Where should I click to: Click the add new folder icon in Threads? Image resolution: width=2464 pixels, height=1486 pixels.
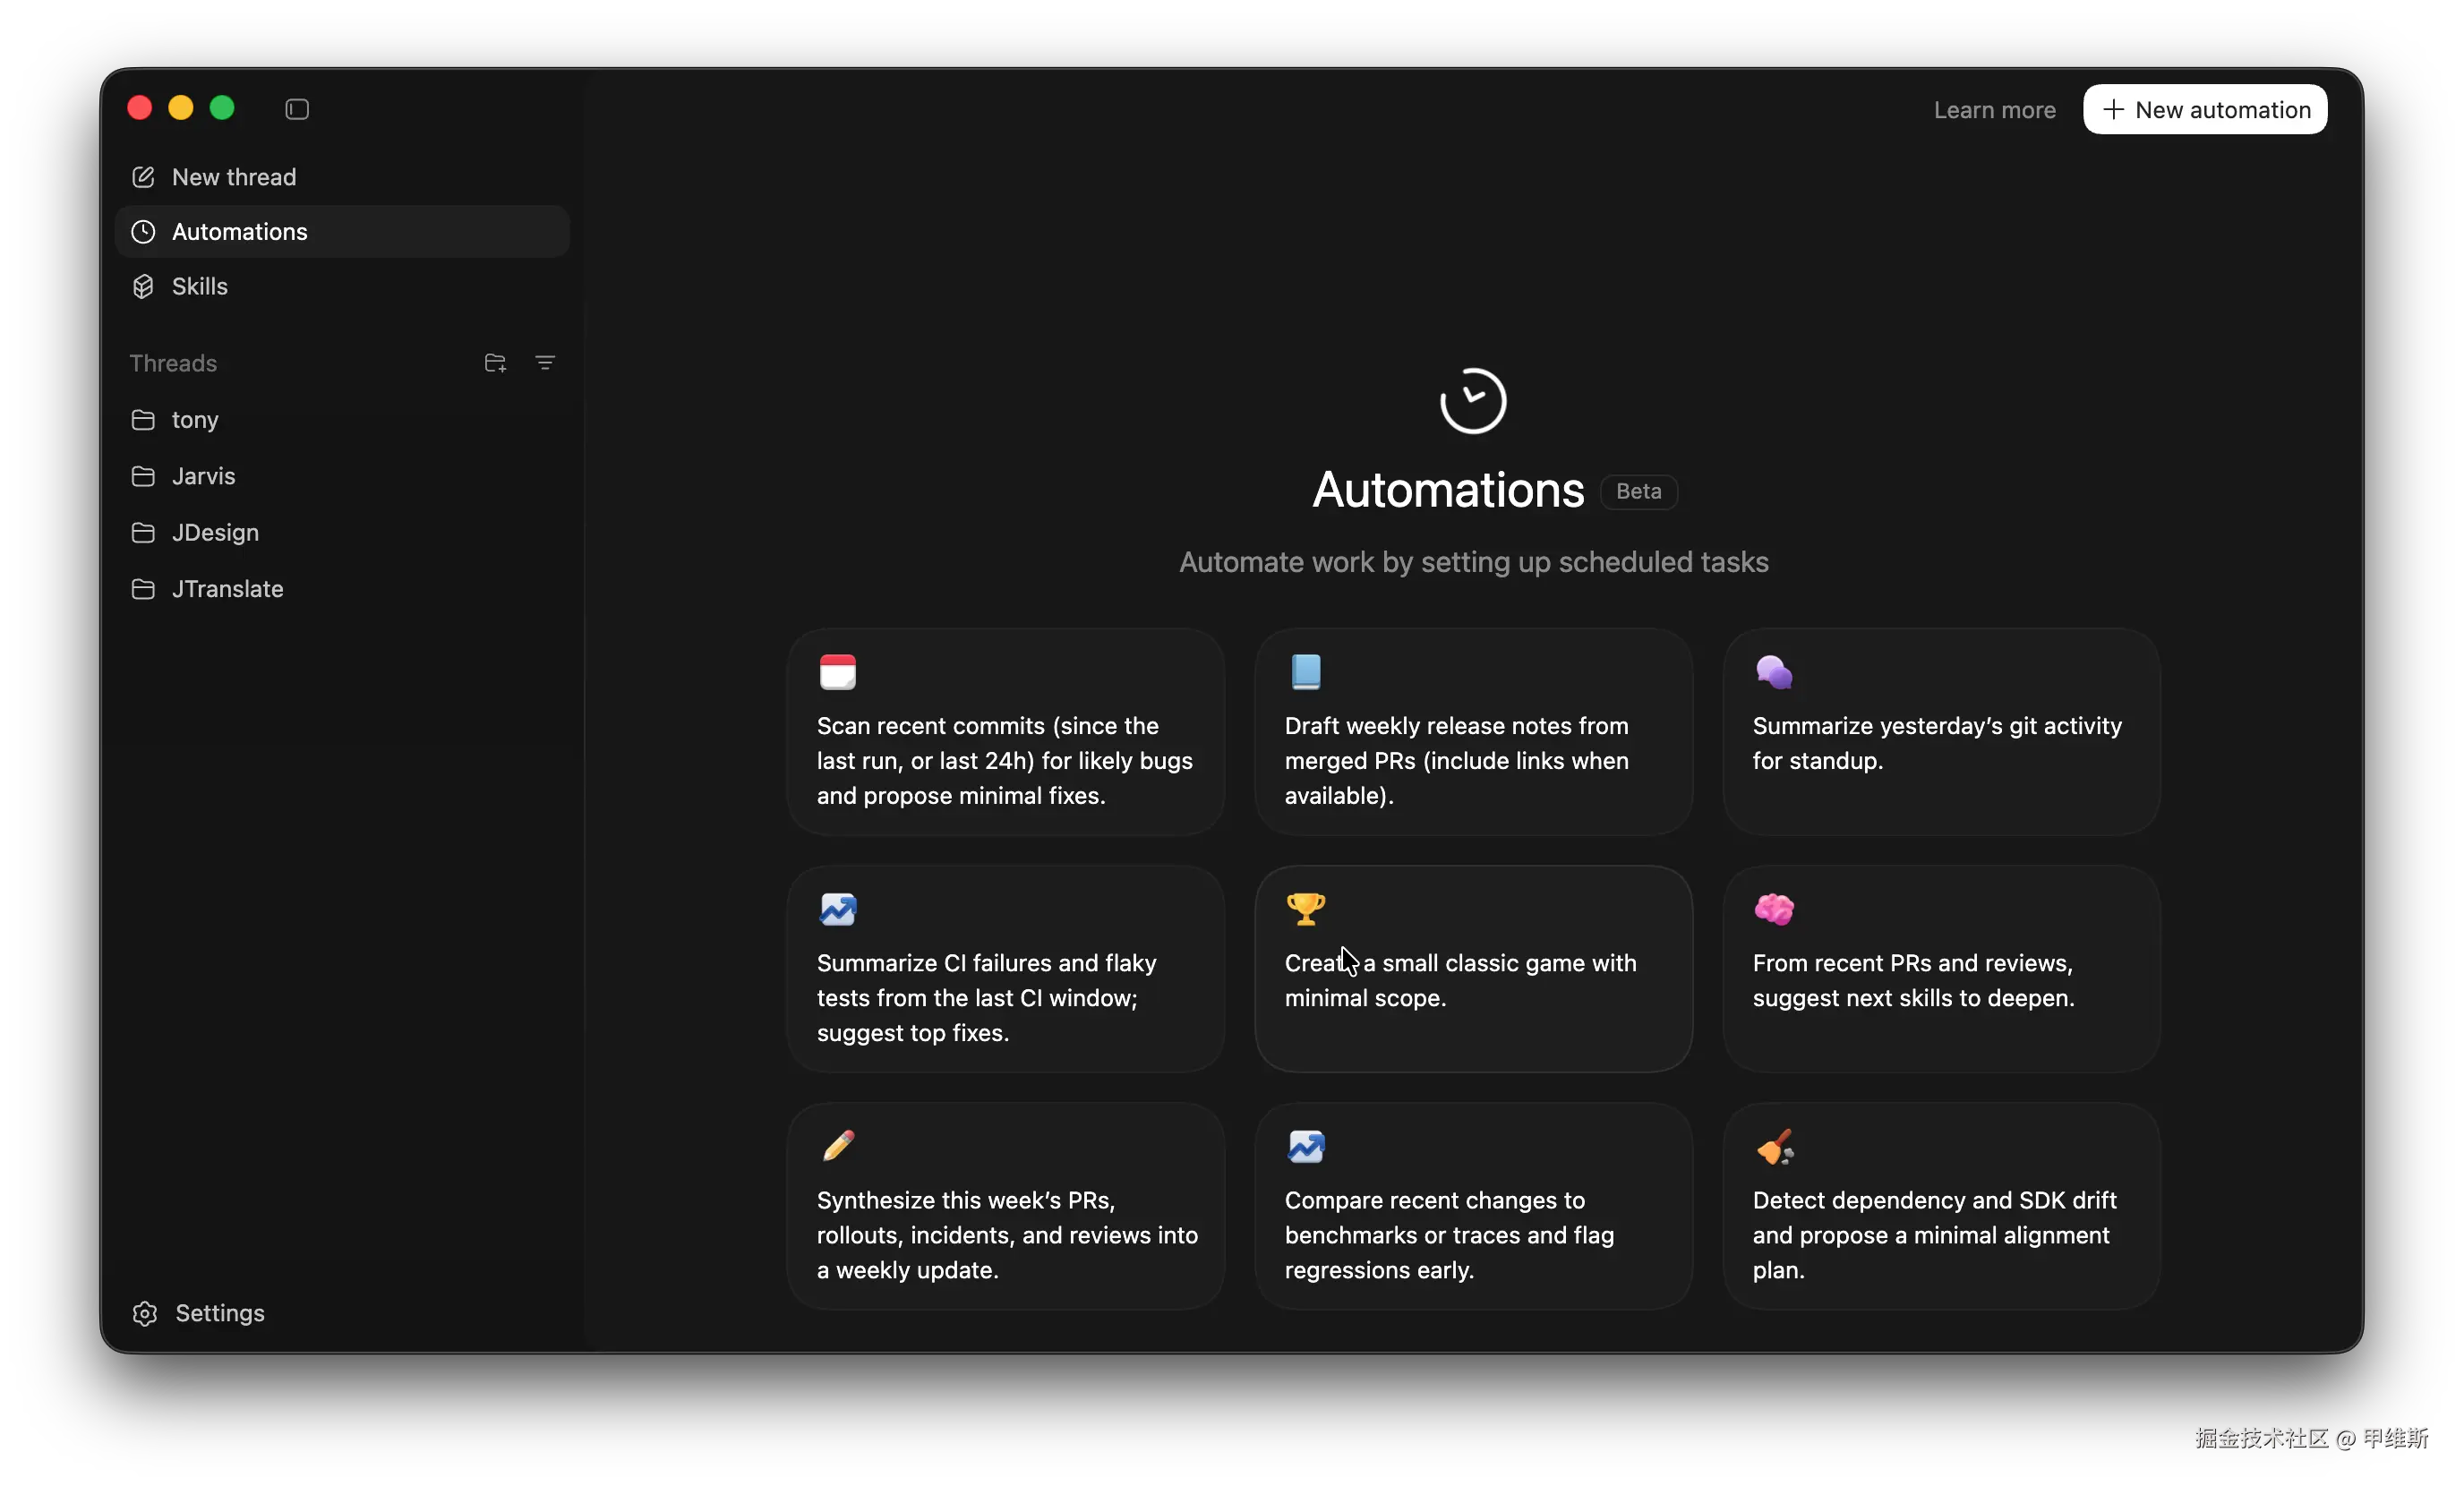495,363
